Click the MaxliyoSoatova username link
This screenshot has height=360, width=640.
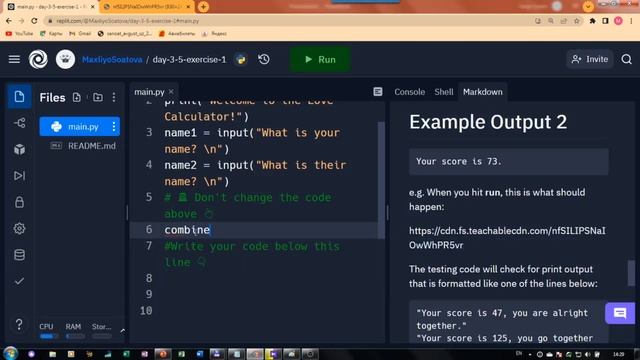click(x=112, y=60)
